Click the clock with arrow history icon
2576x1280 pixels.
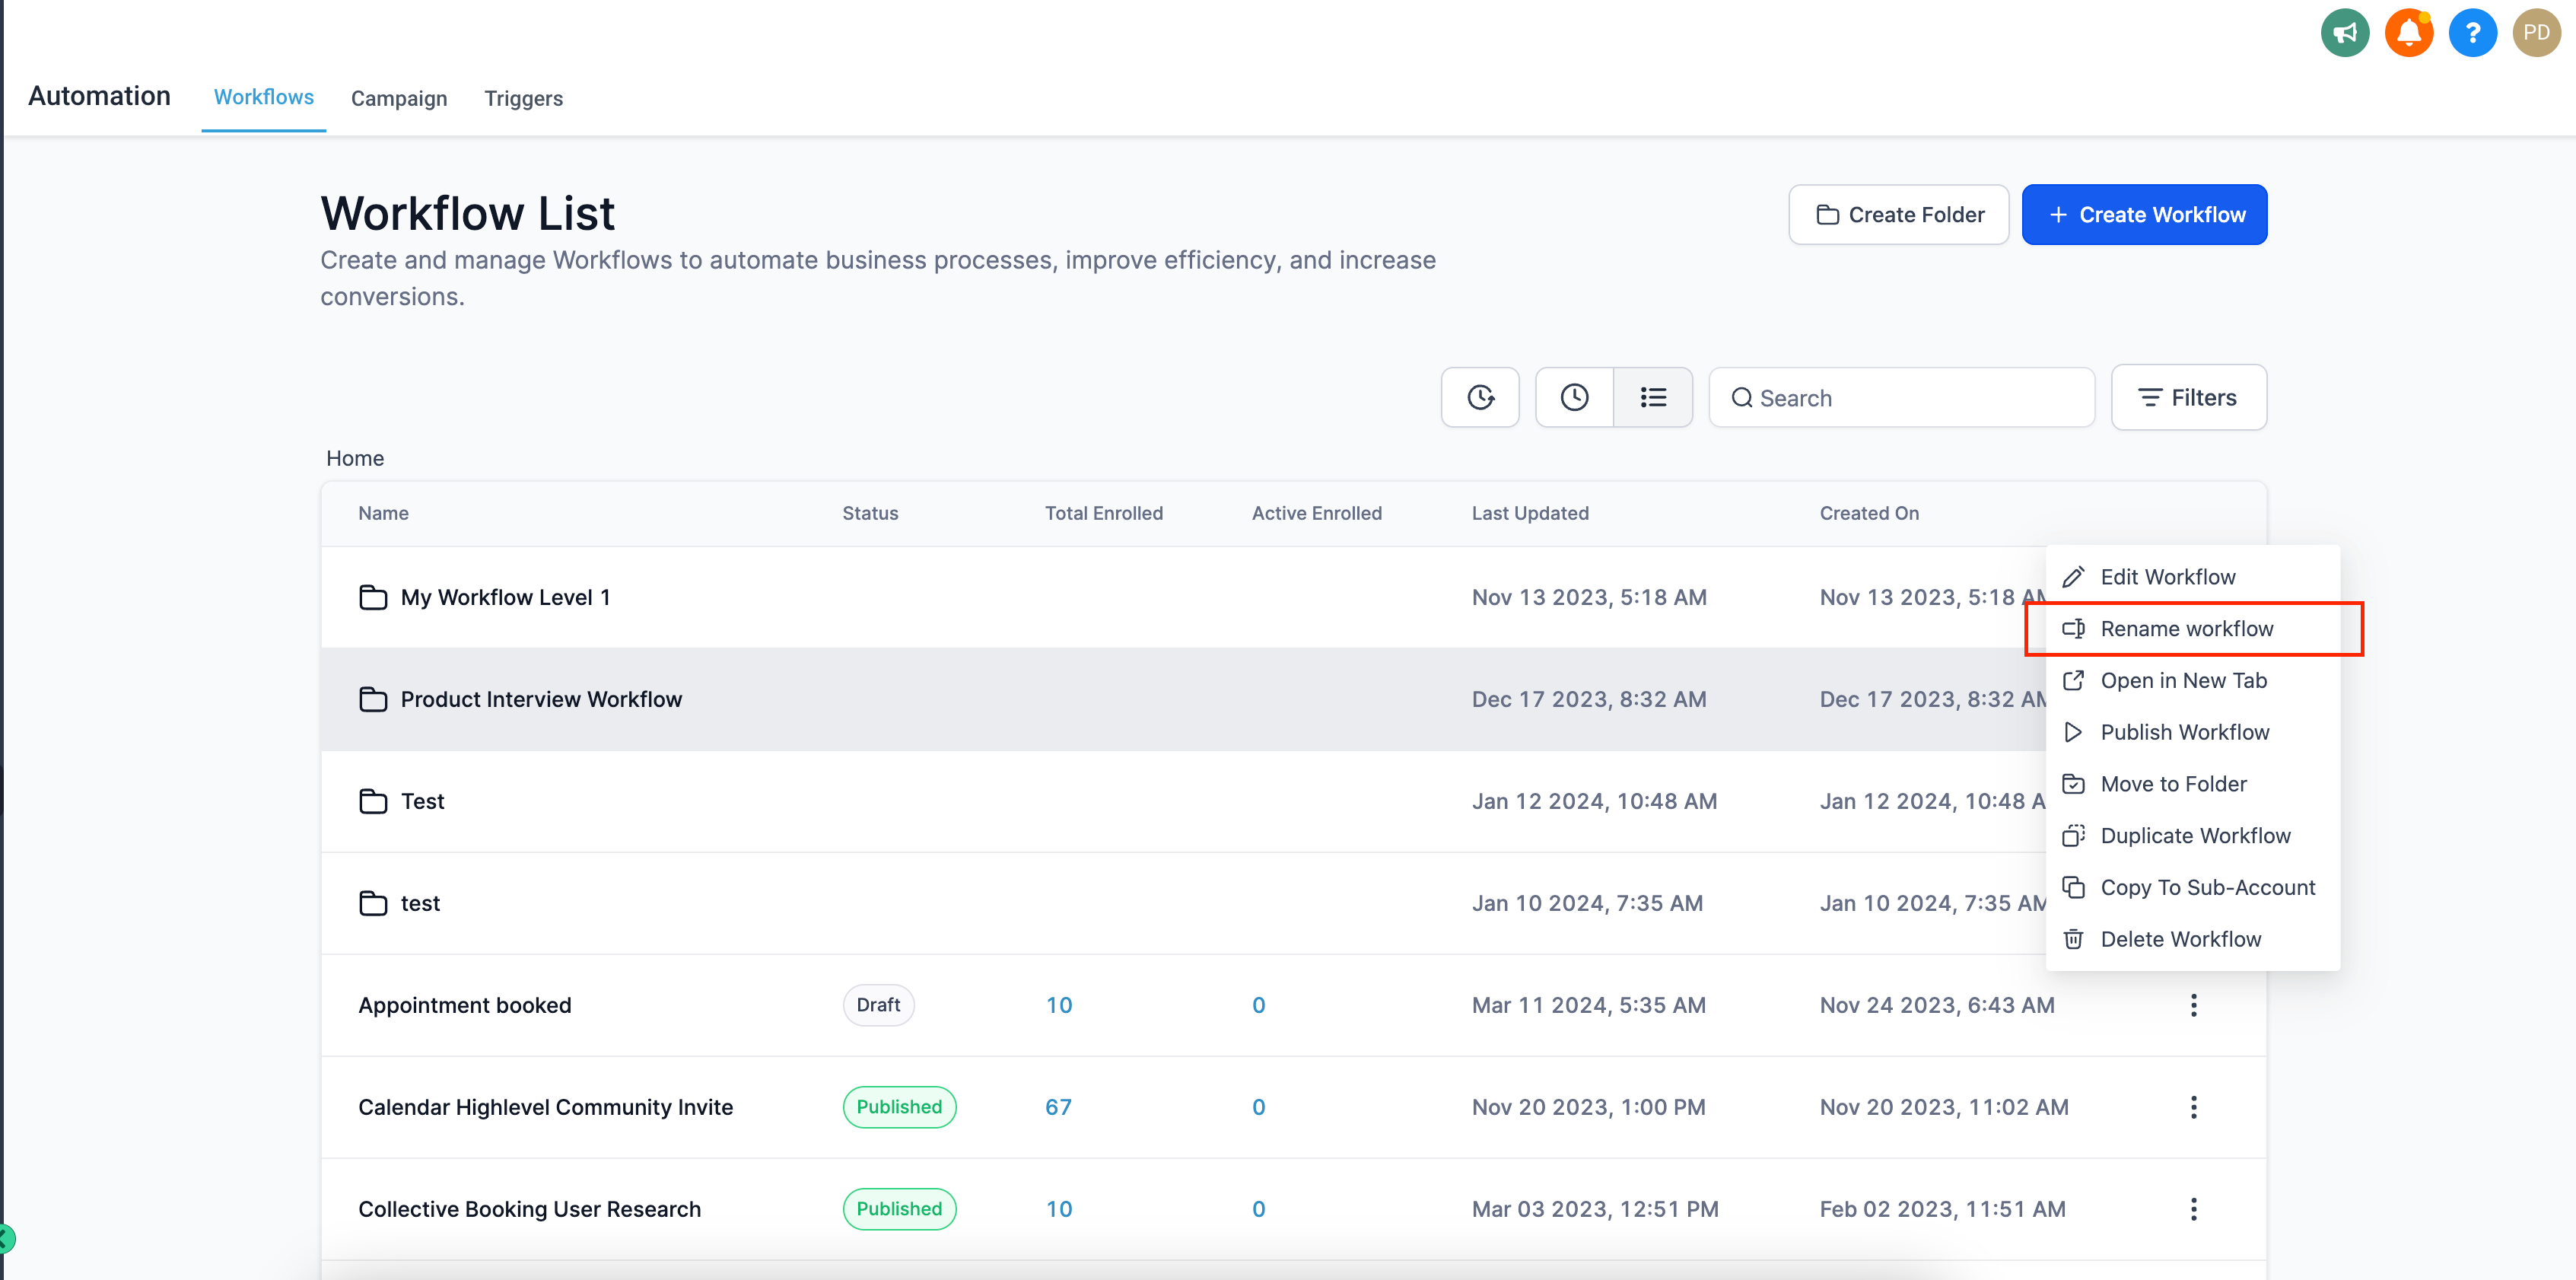[x=1480, y=397]
